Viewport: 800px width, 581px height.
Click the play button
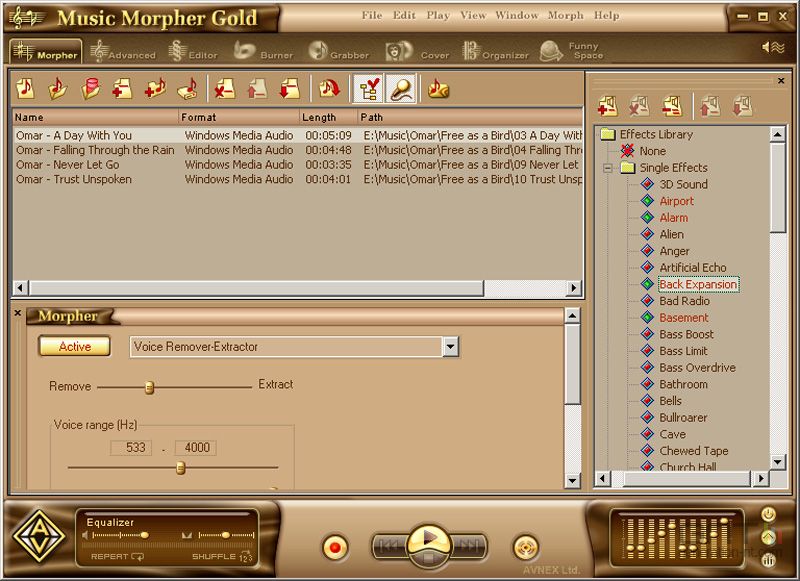point(429,539)
